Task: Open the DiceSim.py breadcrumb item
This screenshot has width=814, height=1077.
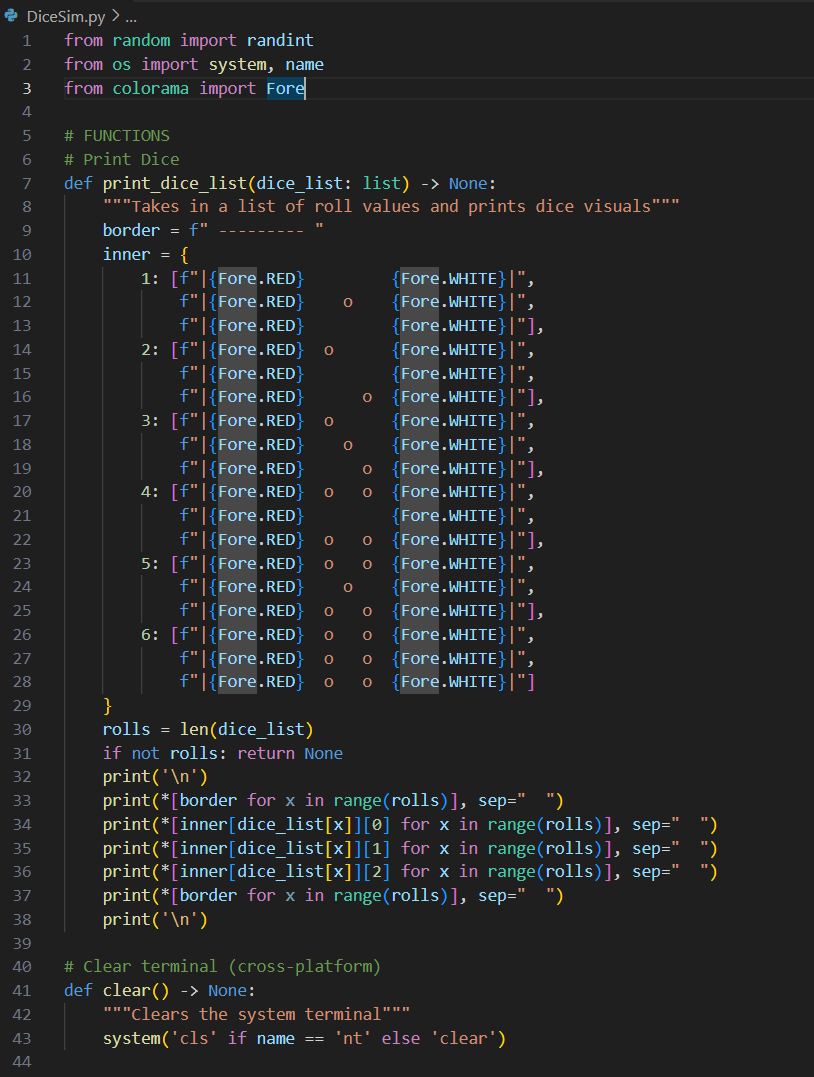Action: [x=65, y=16]
